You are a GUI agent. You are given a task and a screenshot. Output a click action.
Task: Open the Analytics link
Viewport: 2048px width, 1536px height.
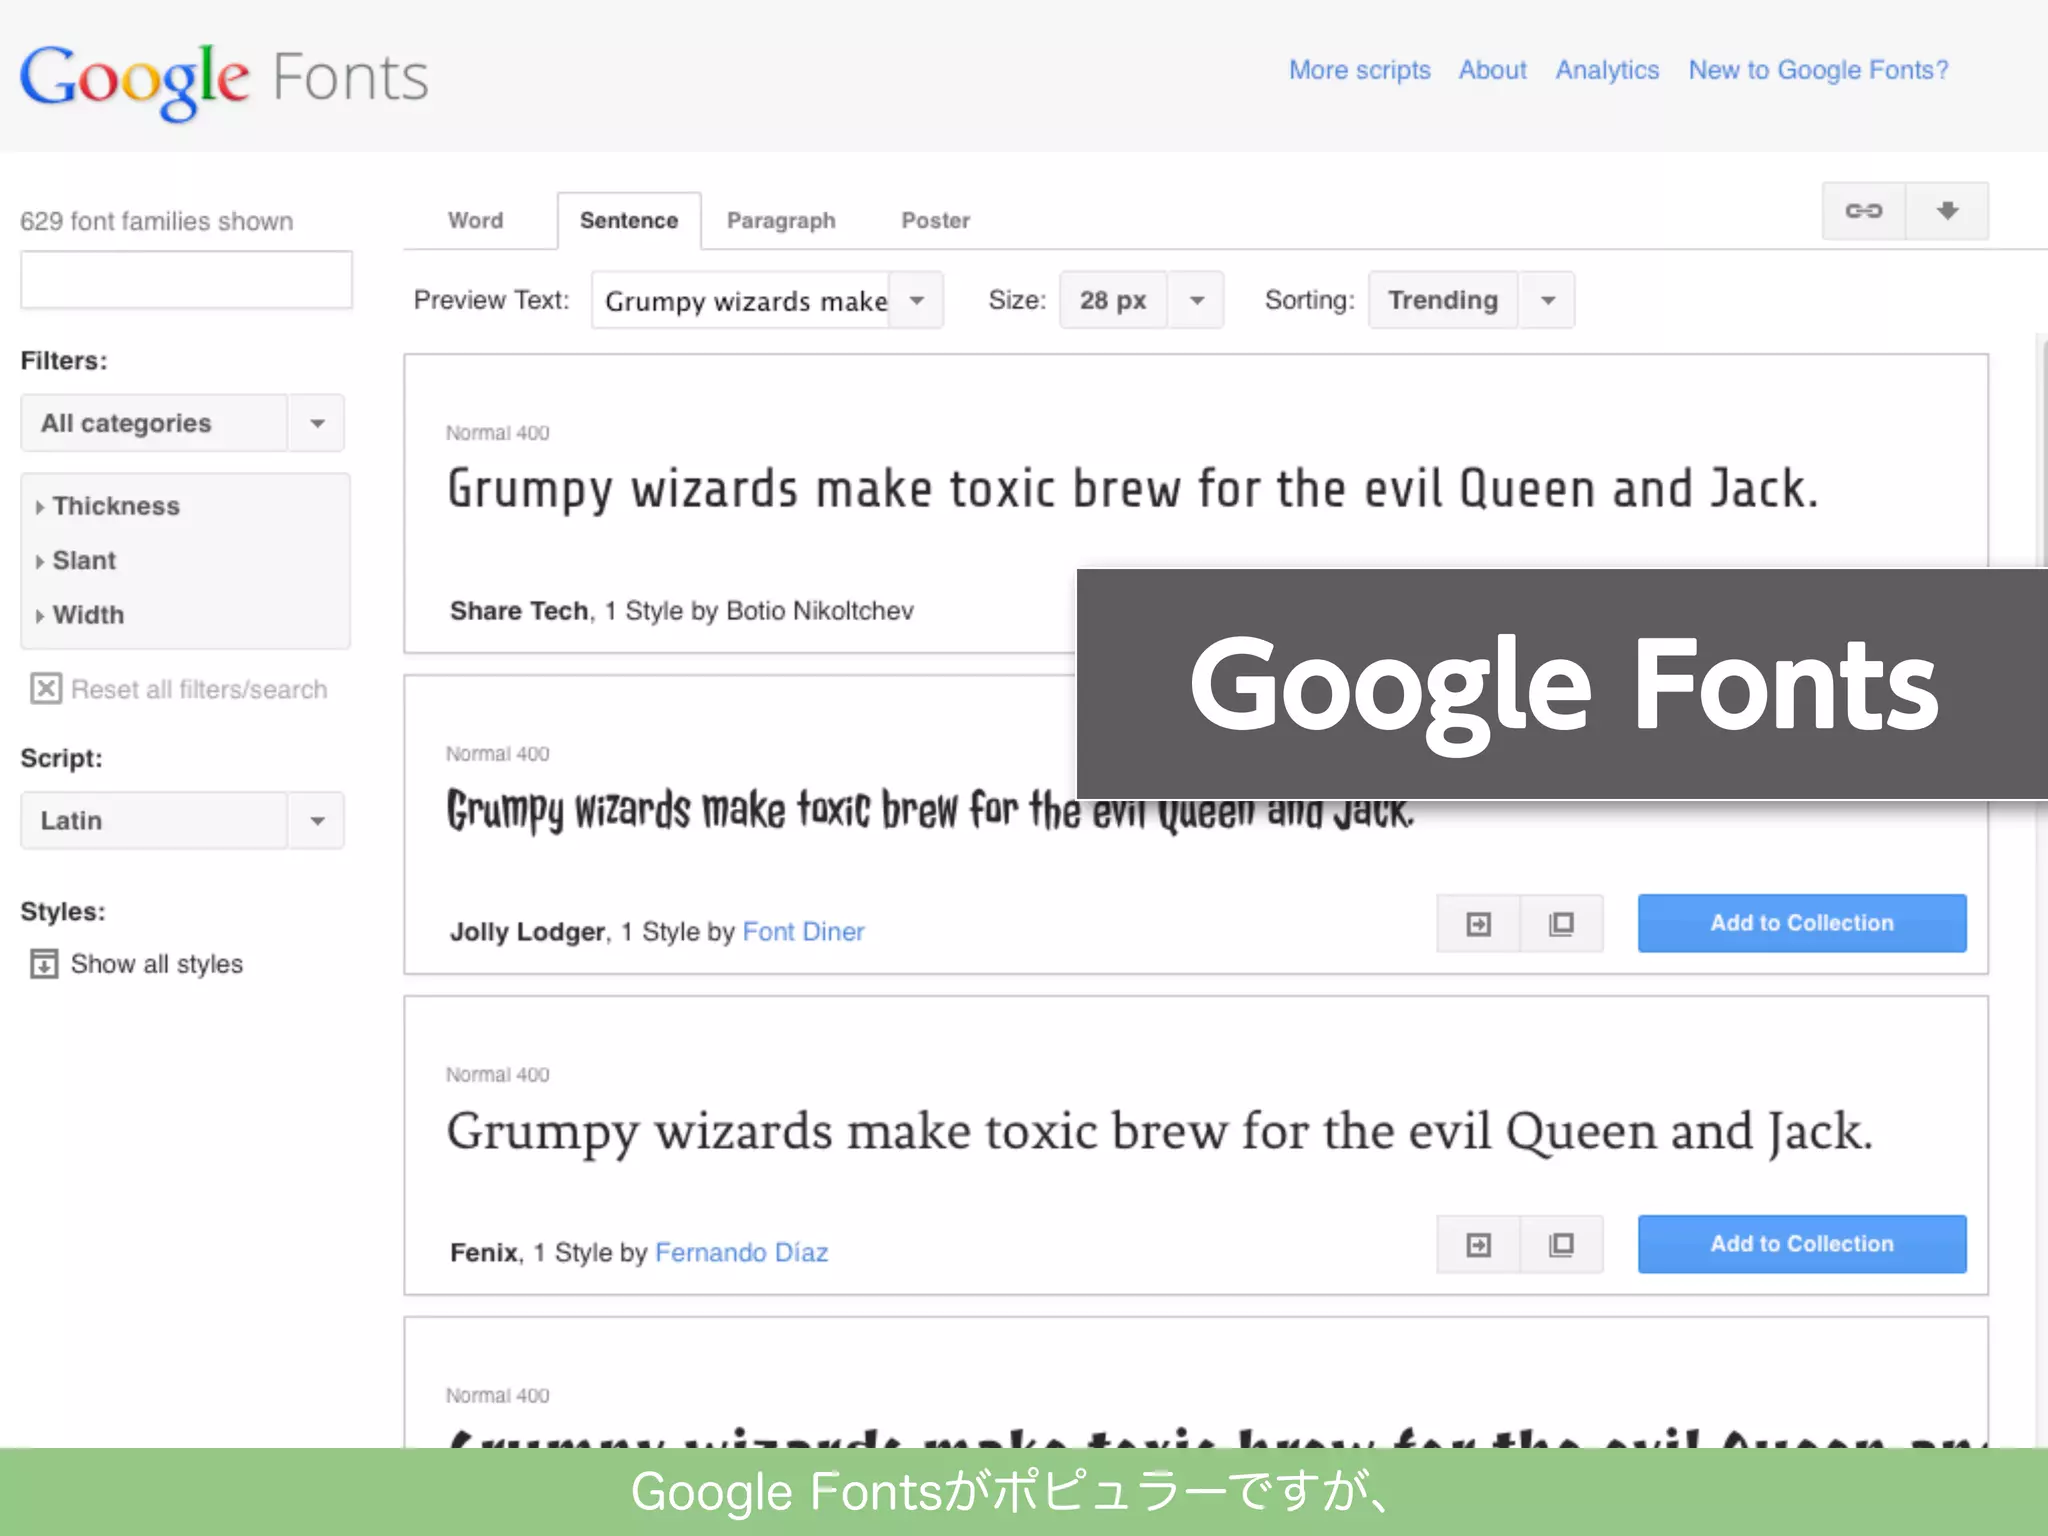(x=1607, y=70)
